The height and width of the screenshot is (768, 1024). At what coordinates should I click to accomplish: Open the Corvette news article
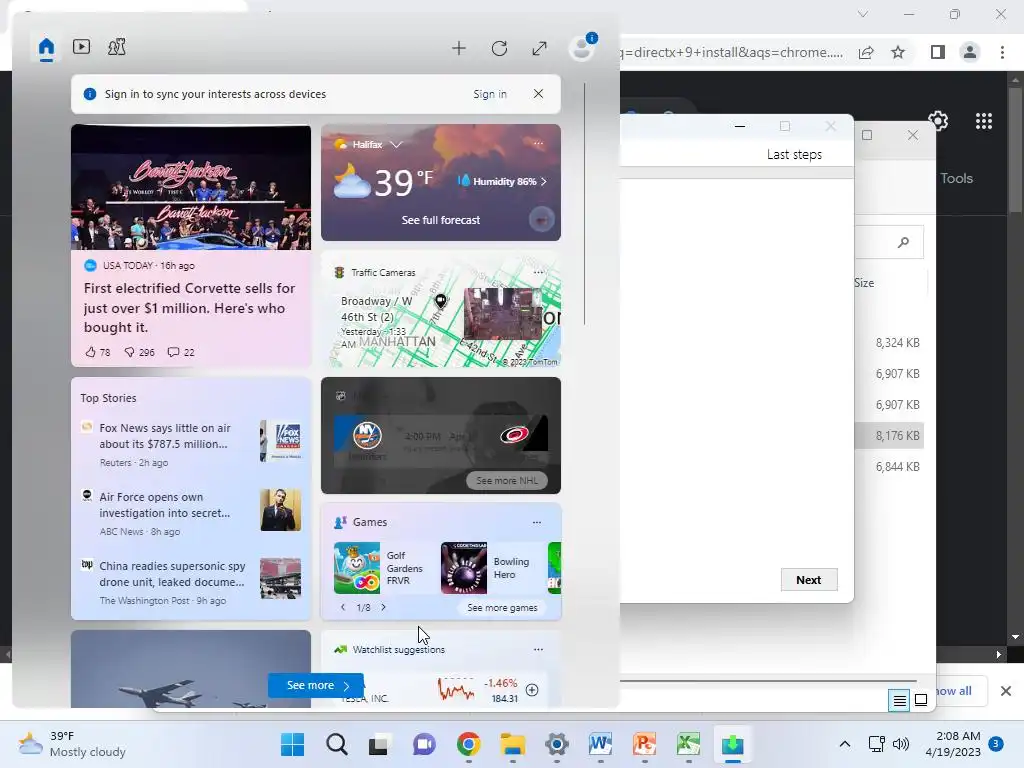189,308
